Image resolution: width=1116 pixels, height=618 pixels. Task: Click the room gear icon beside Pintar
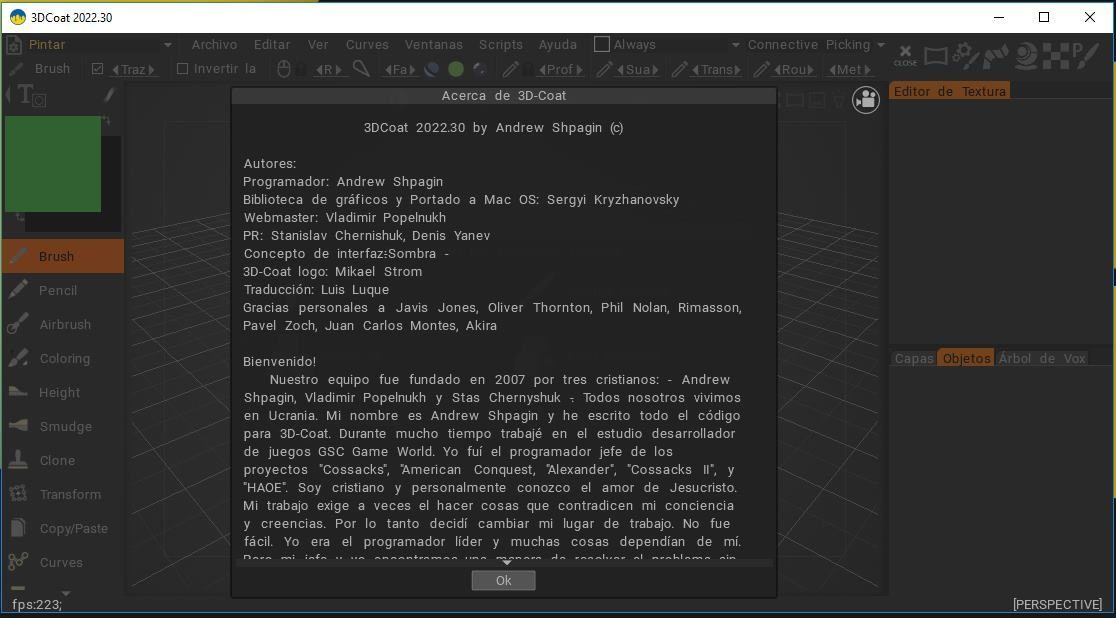pos(14,45)
